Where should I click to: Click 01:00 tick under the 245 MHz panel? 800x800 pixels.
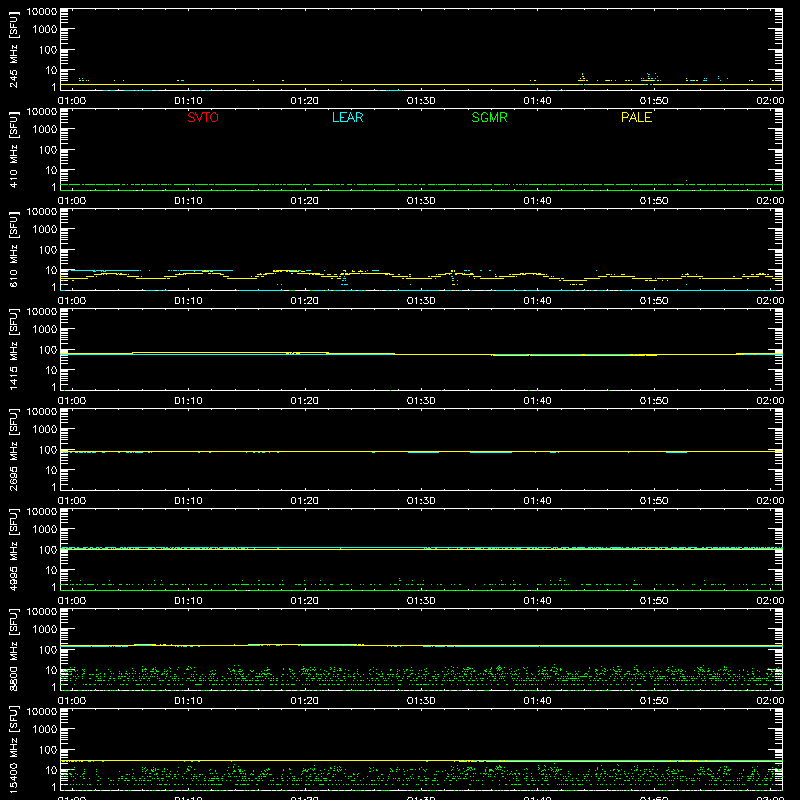pos(72,101)
